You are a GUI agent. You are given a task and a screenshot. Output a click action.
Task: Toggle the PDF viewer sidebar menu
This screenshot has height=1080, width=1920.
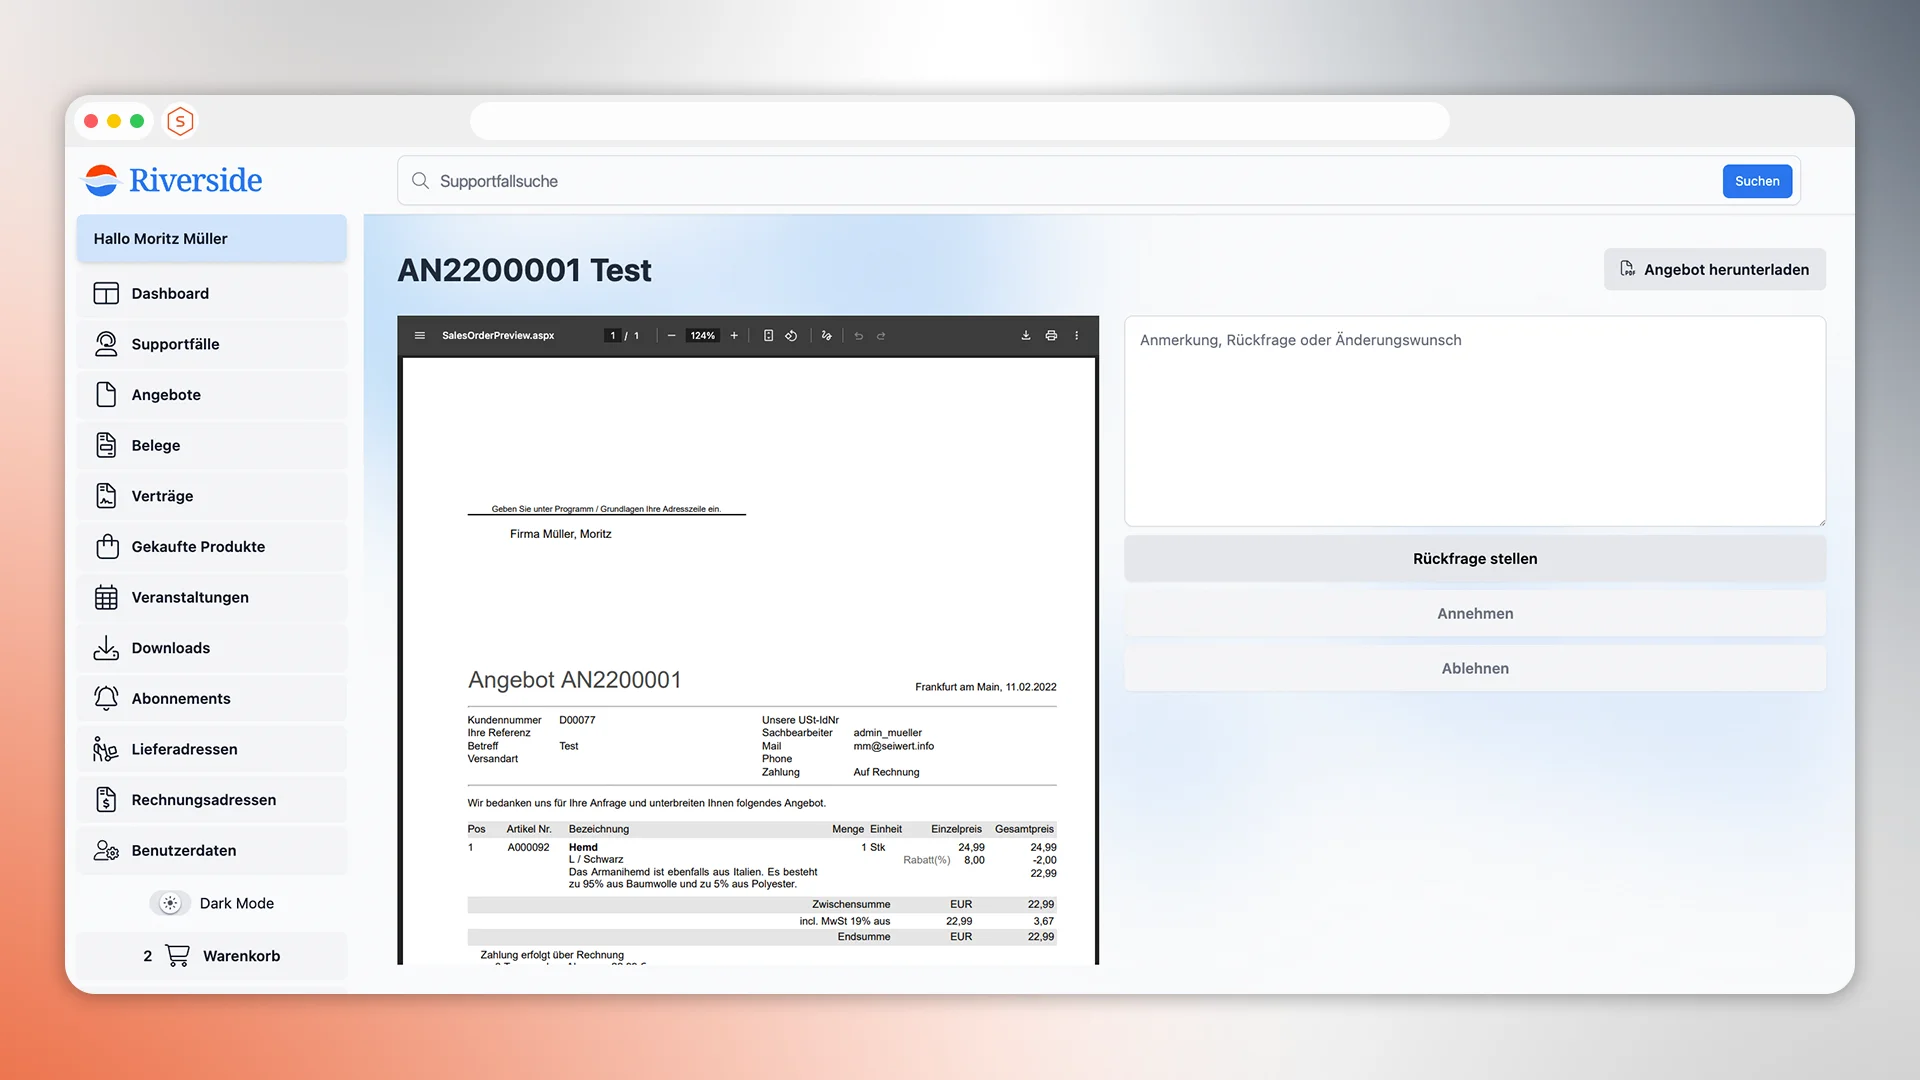click(x=420, y=336)
